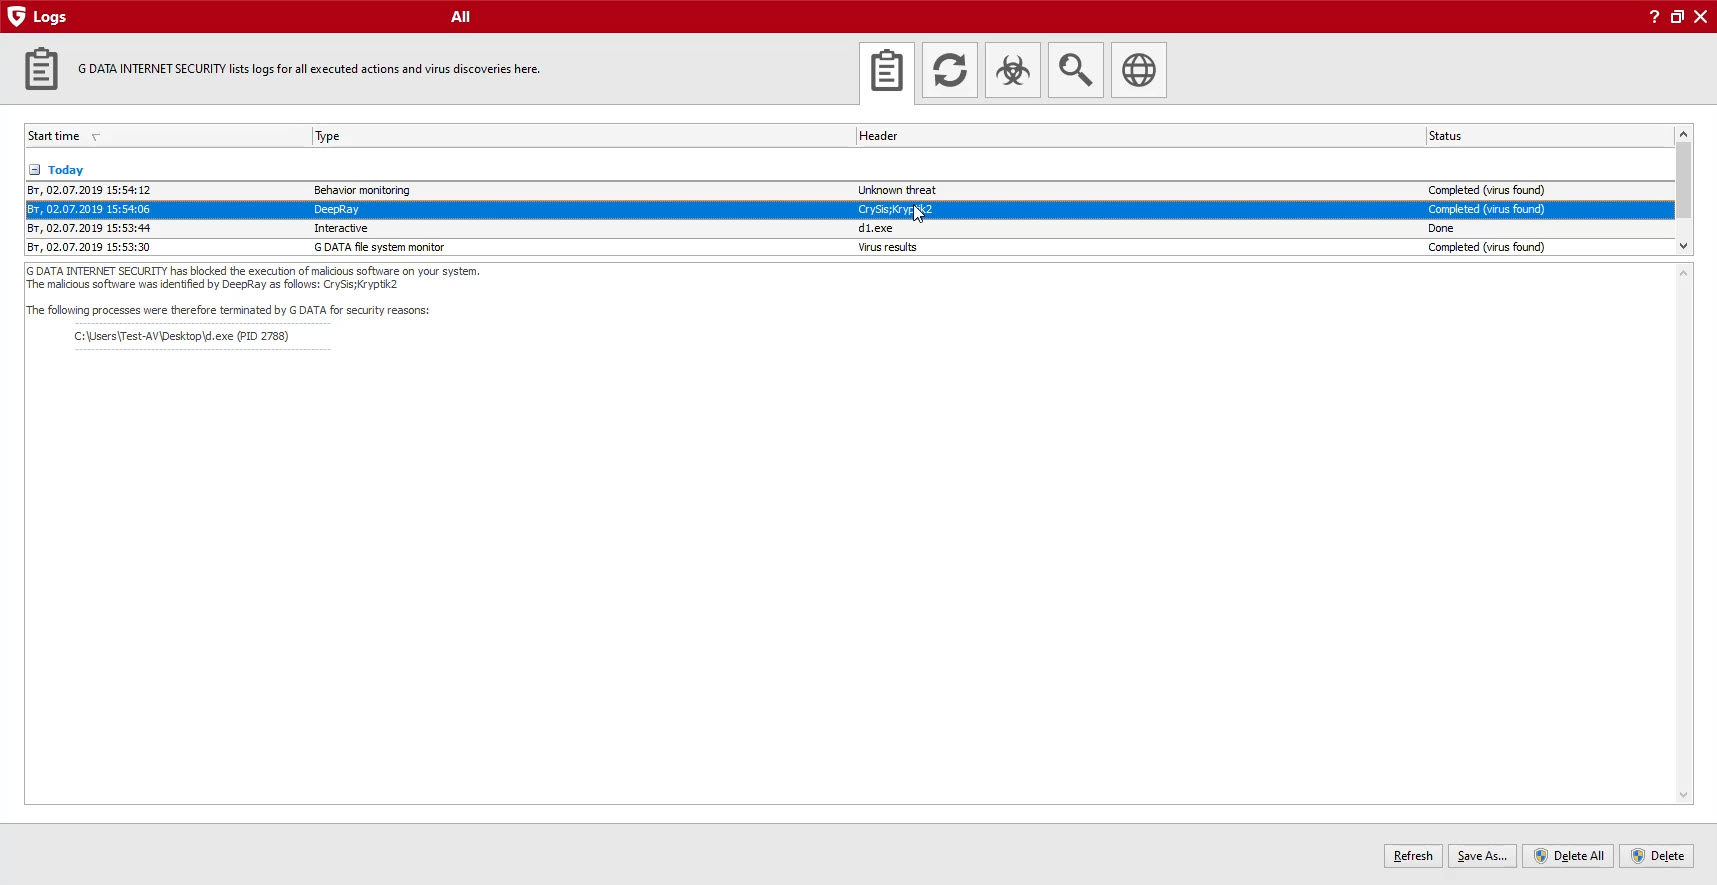
Task: Click the log list scroll down arrow
Action: tap(1684, 246)
